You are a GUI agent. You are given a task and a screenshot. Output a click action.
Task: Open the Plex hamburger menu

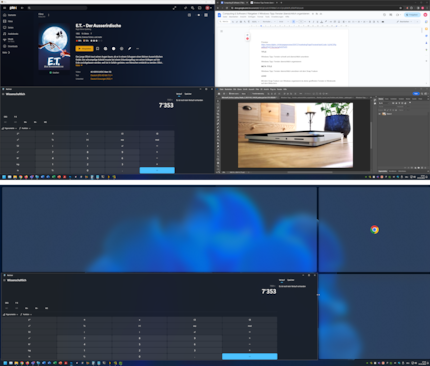tap(4, 8)
